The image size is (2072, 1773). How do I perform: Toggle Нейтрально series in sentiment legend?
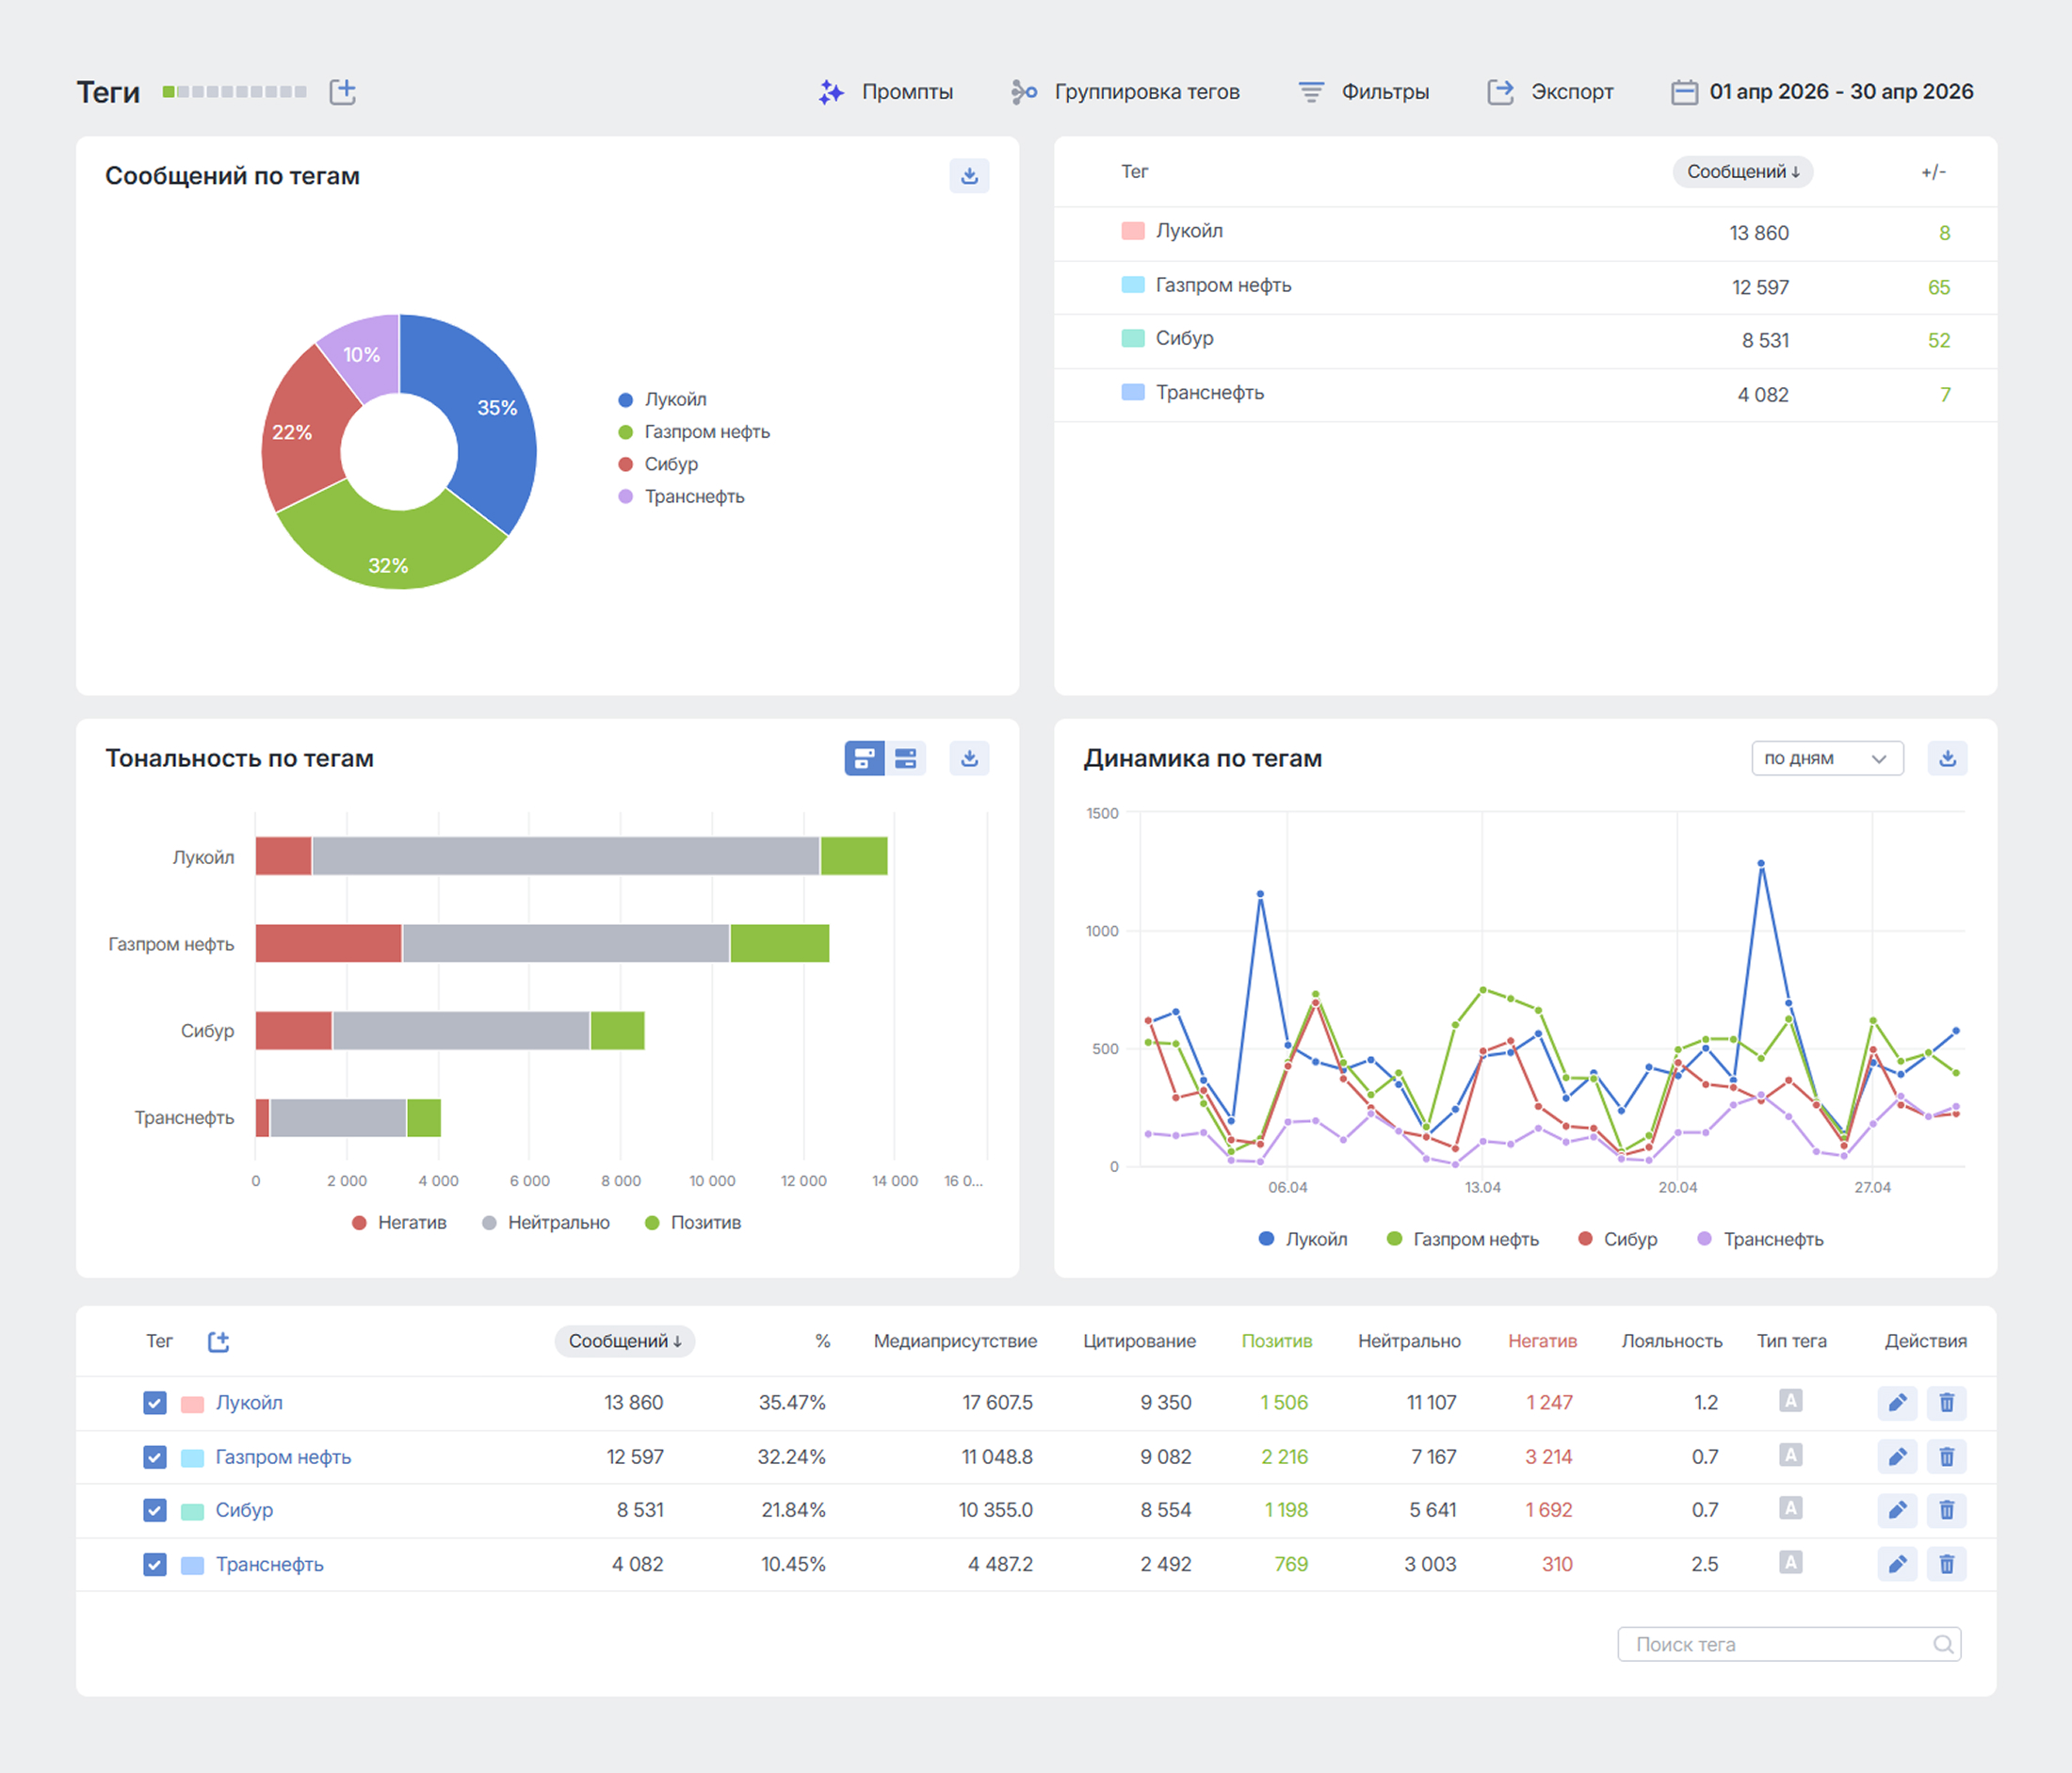tap(546, 1223)
